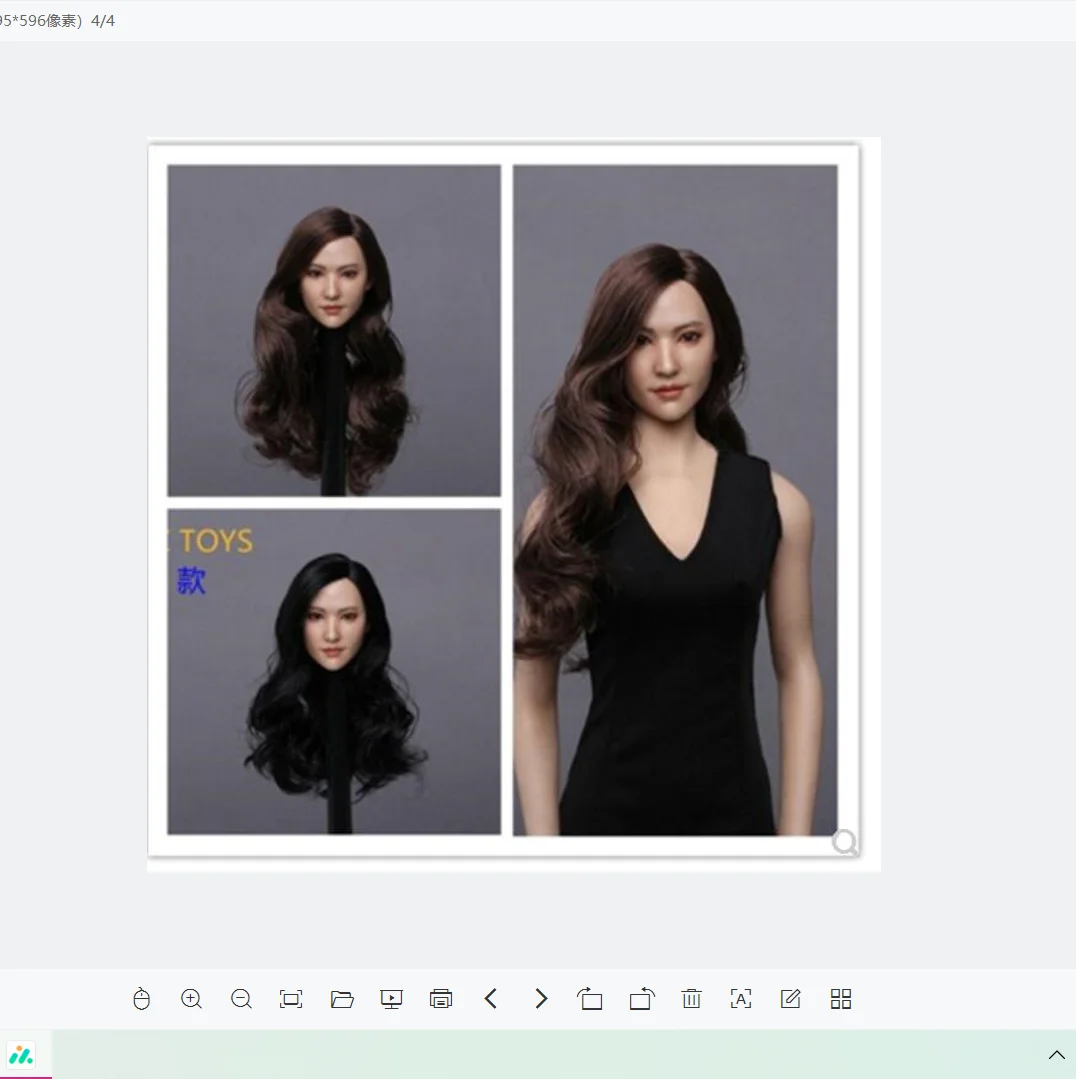
Task: Expand the bottom panel with the chevron
Action: coord(1056,1055)
